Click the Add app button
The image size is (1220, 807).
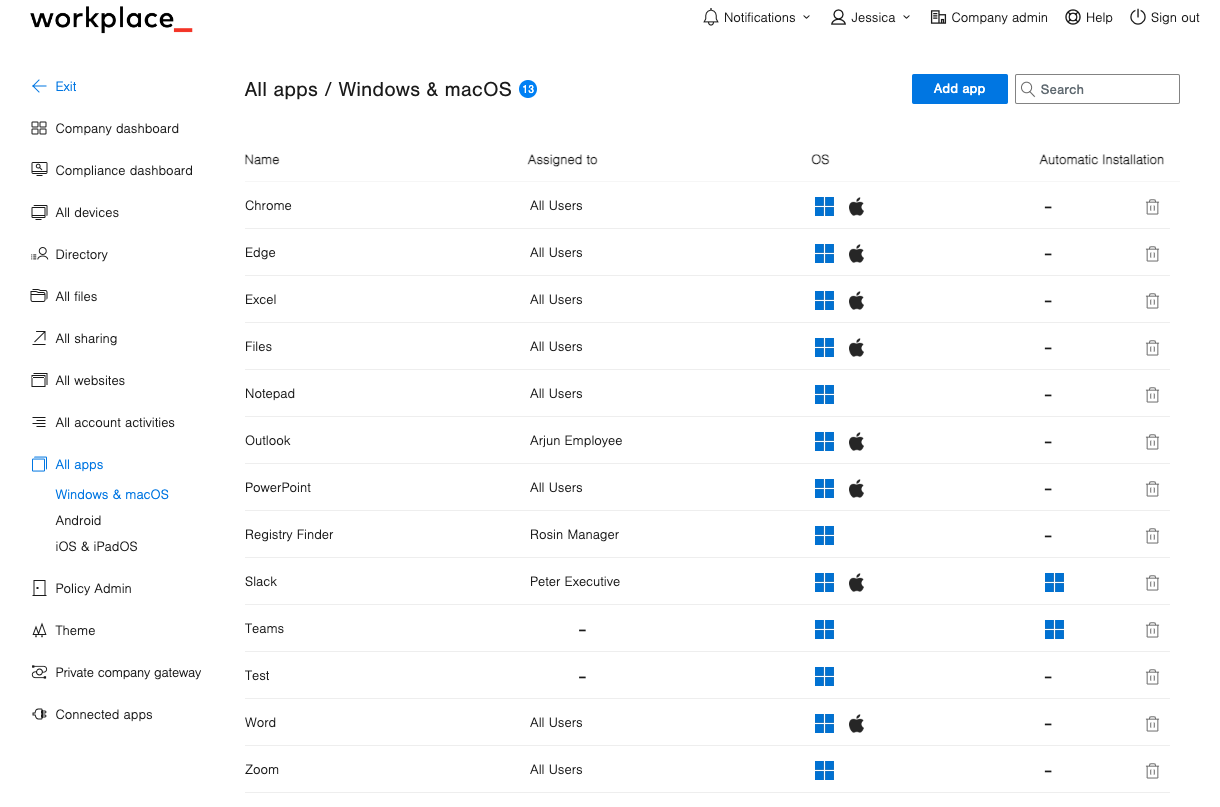coord(958,88)
